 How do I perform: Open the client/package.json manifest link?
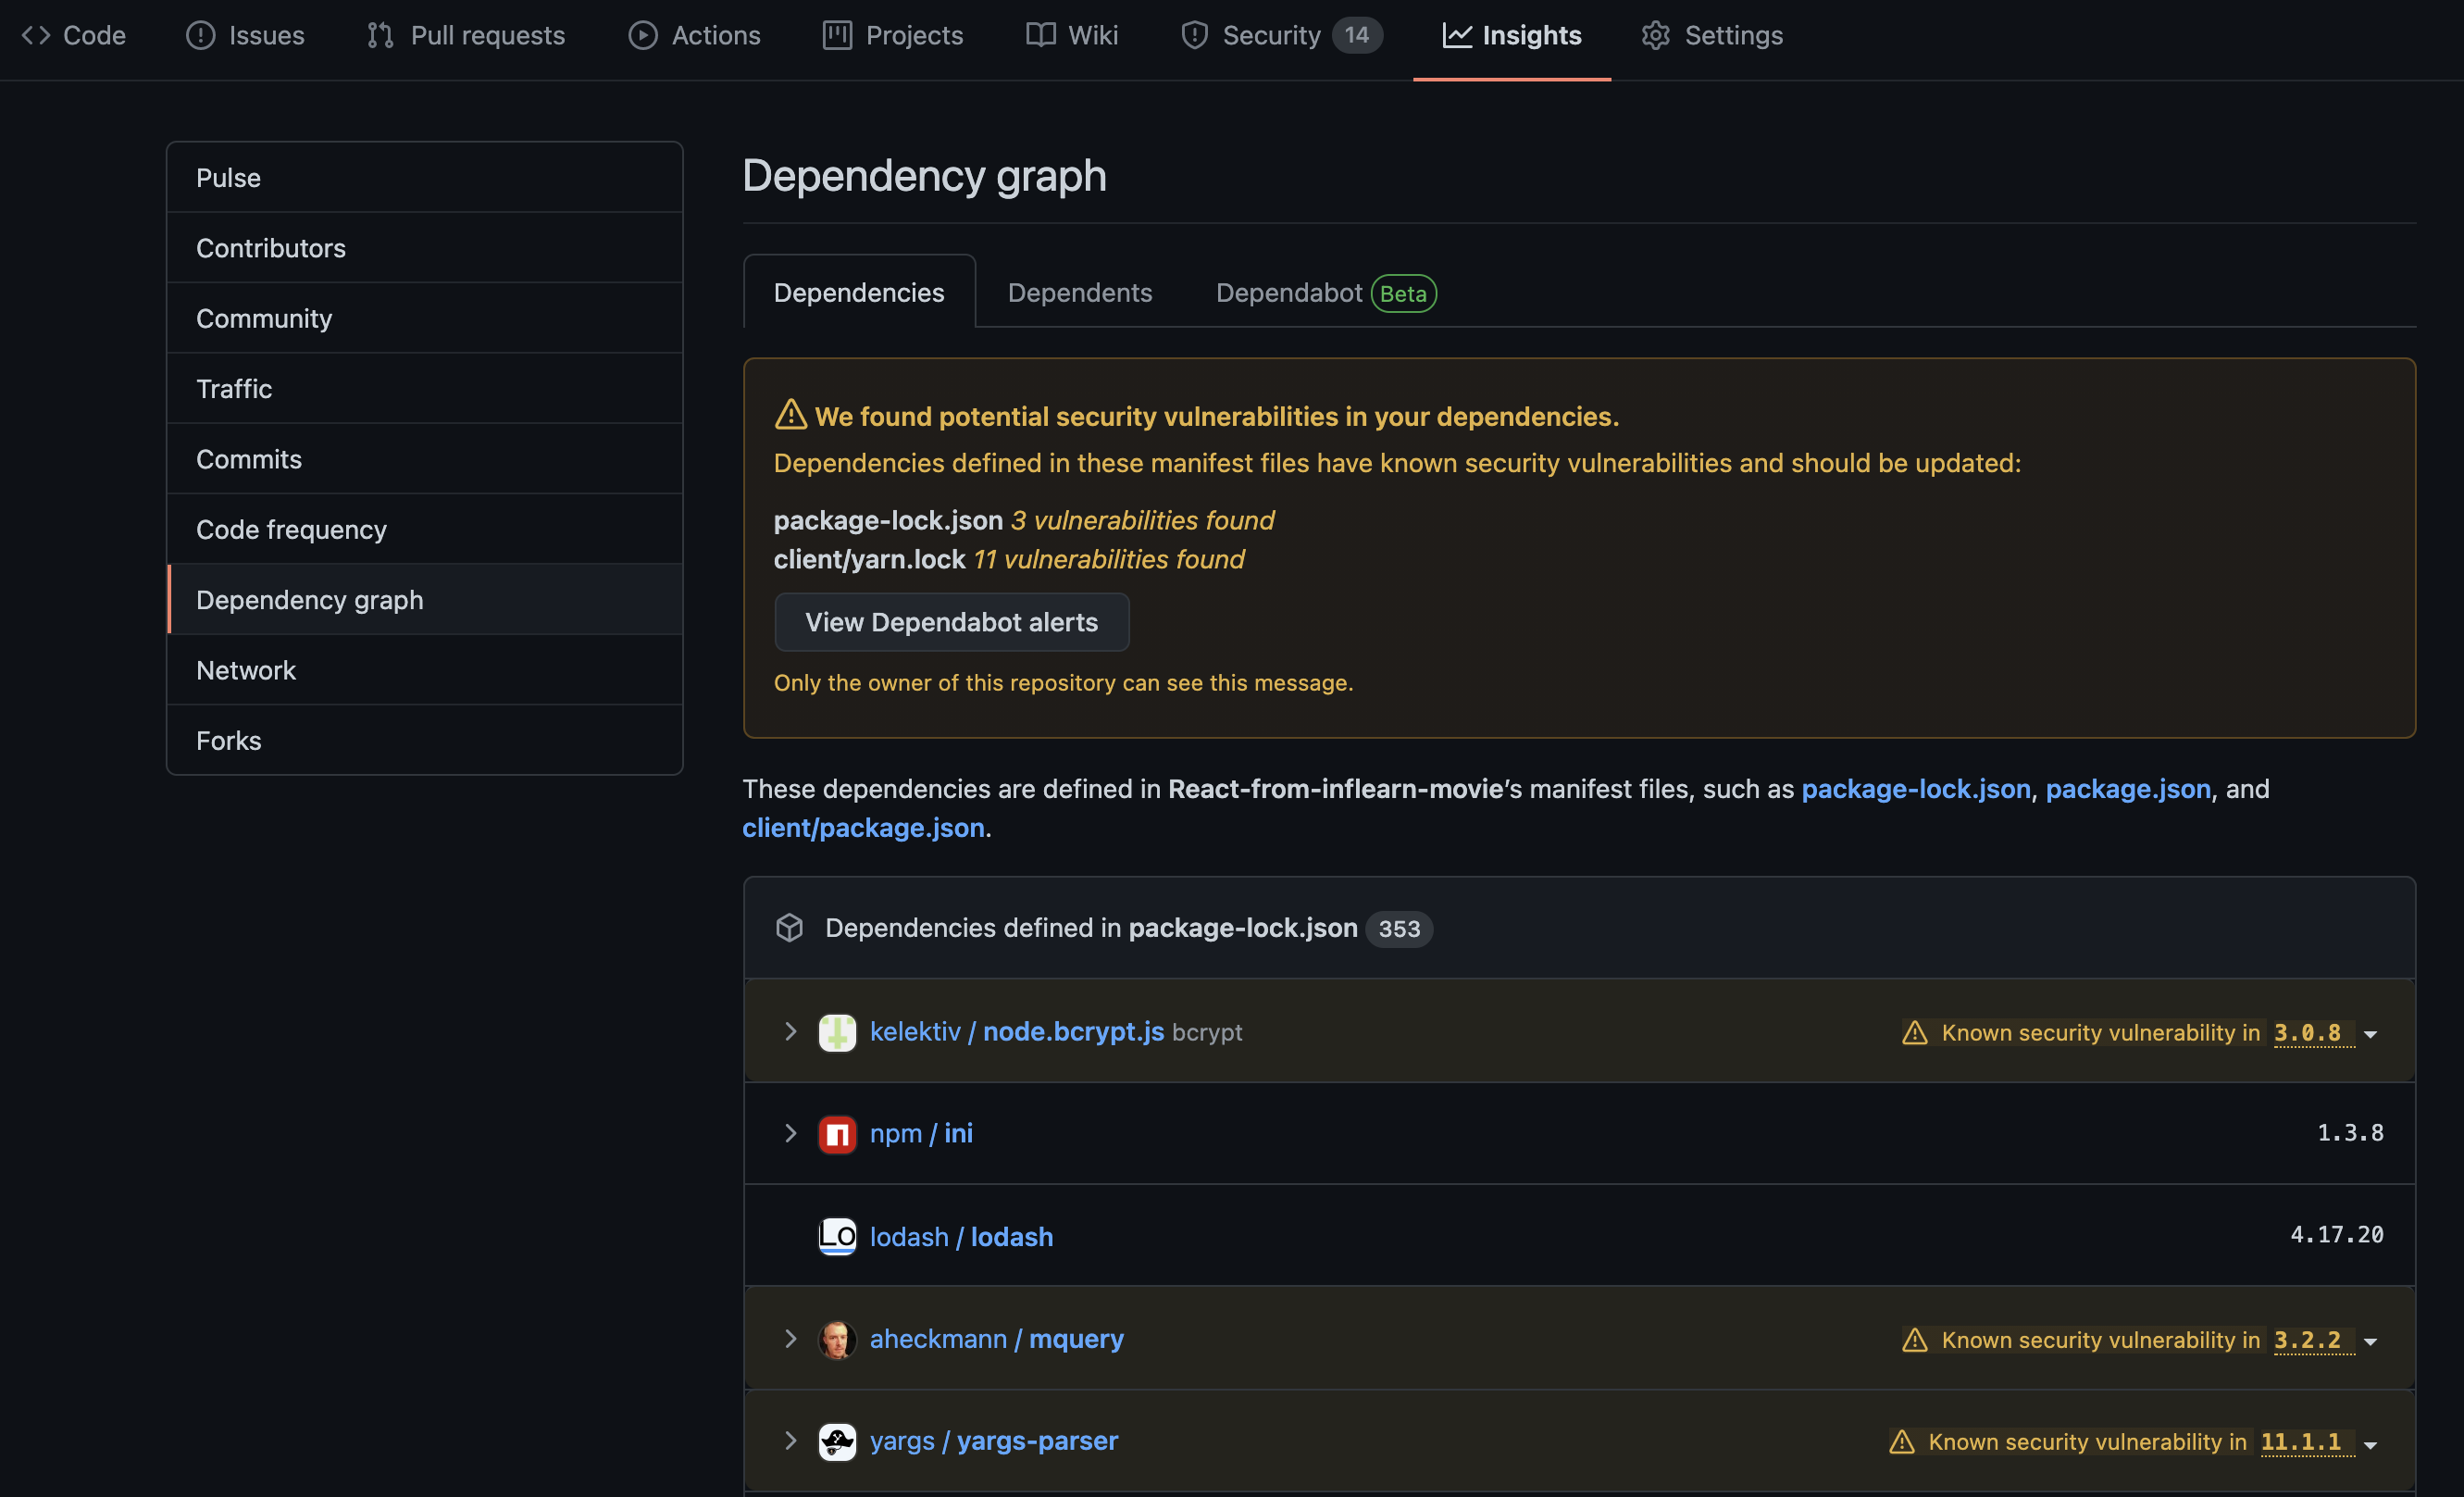863,828
